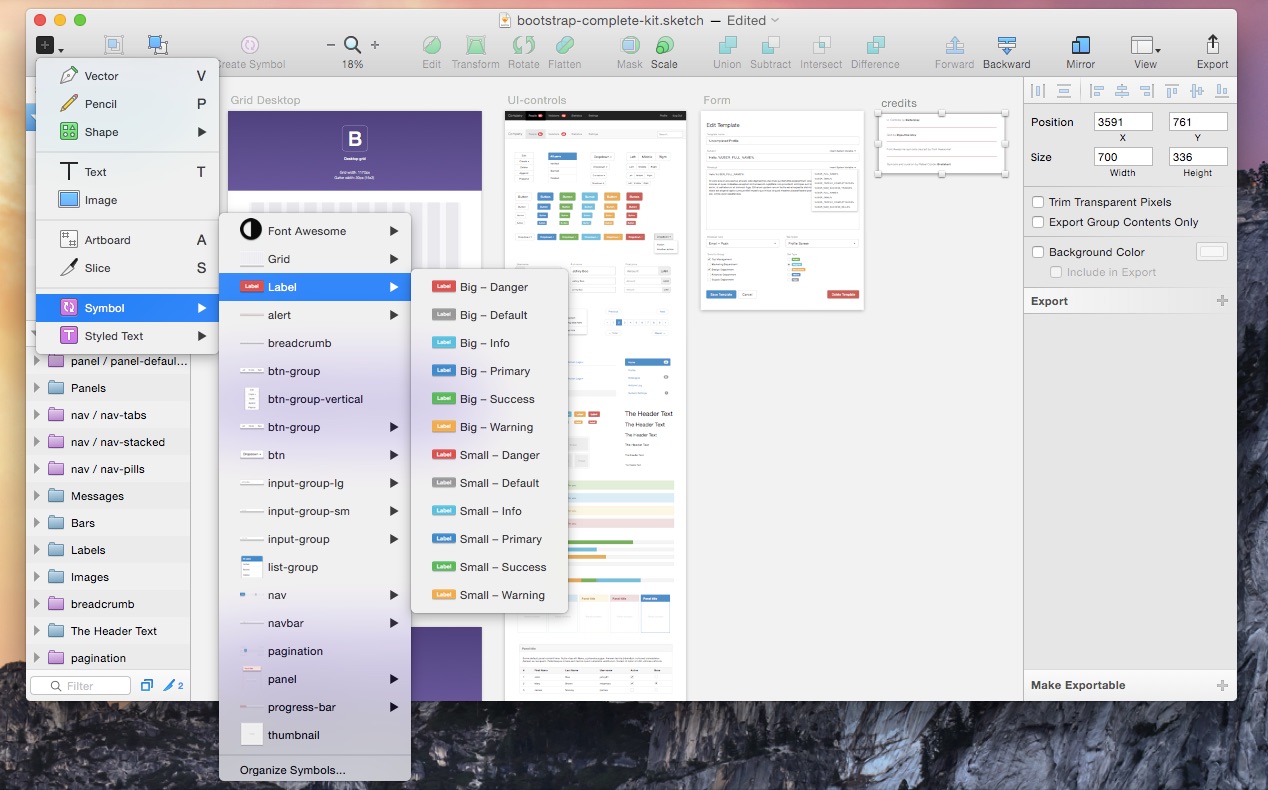Image resolution: width=1268 pixels, height=790 pixels.
Task: Toggle Include in Export checkbox
Action: point(1056,272)
